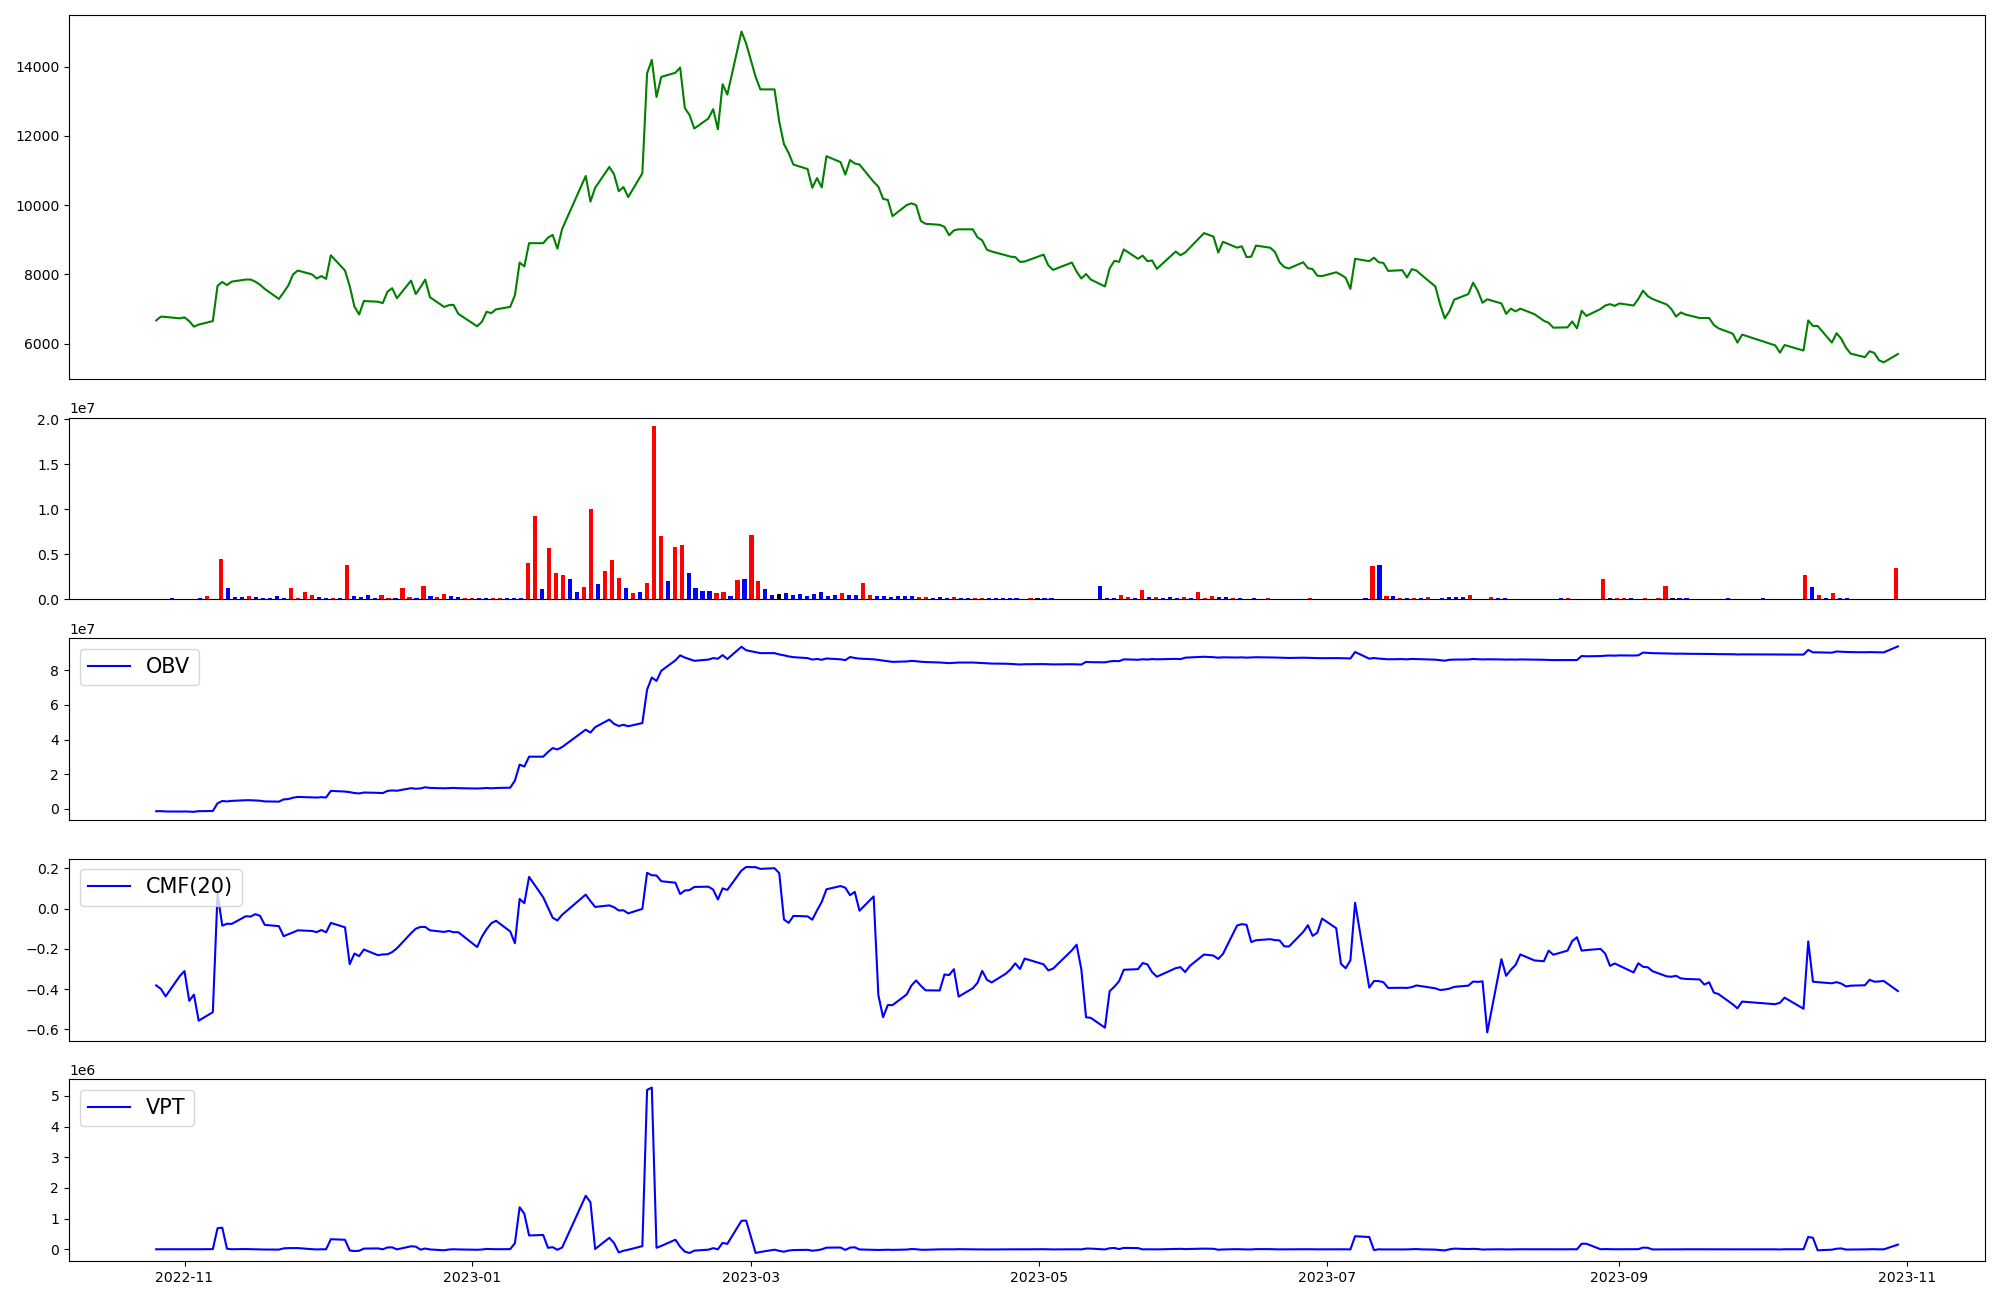Click the blue line sample in OBV legend

(x=110, y=667)
